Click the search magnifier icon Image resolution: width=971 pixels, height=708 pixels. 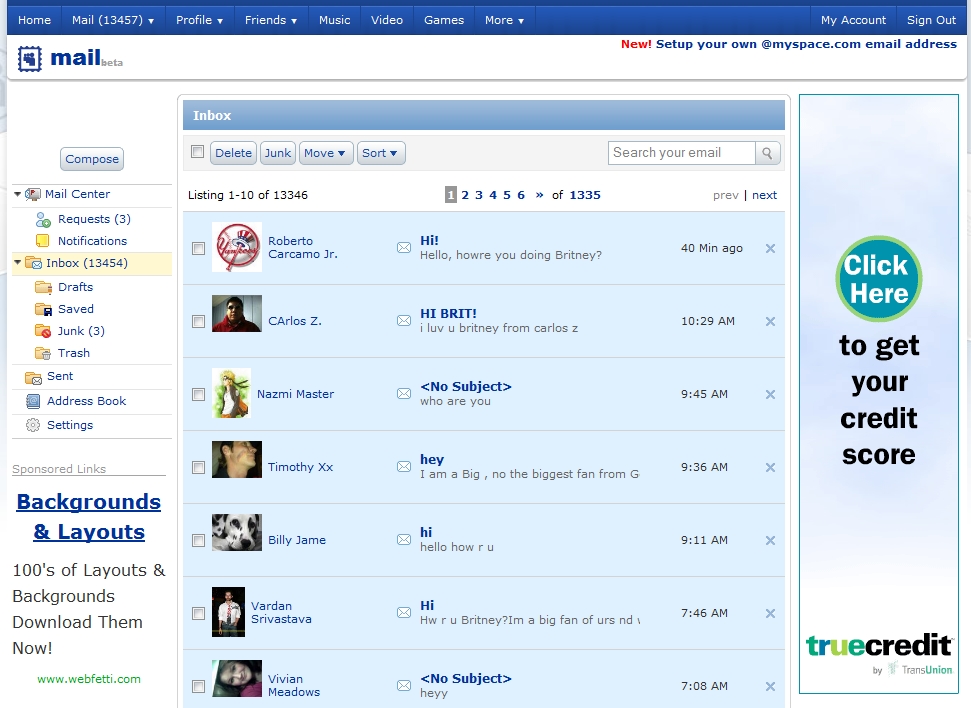point(767,153)
